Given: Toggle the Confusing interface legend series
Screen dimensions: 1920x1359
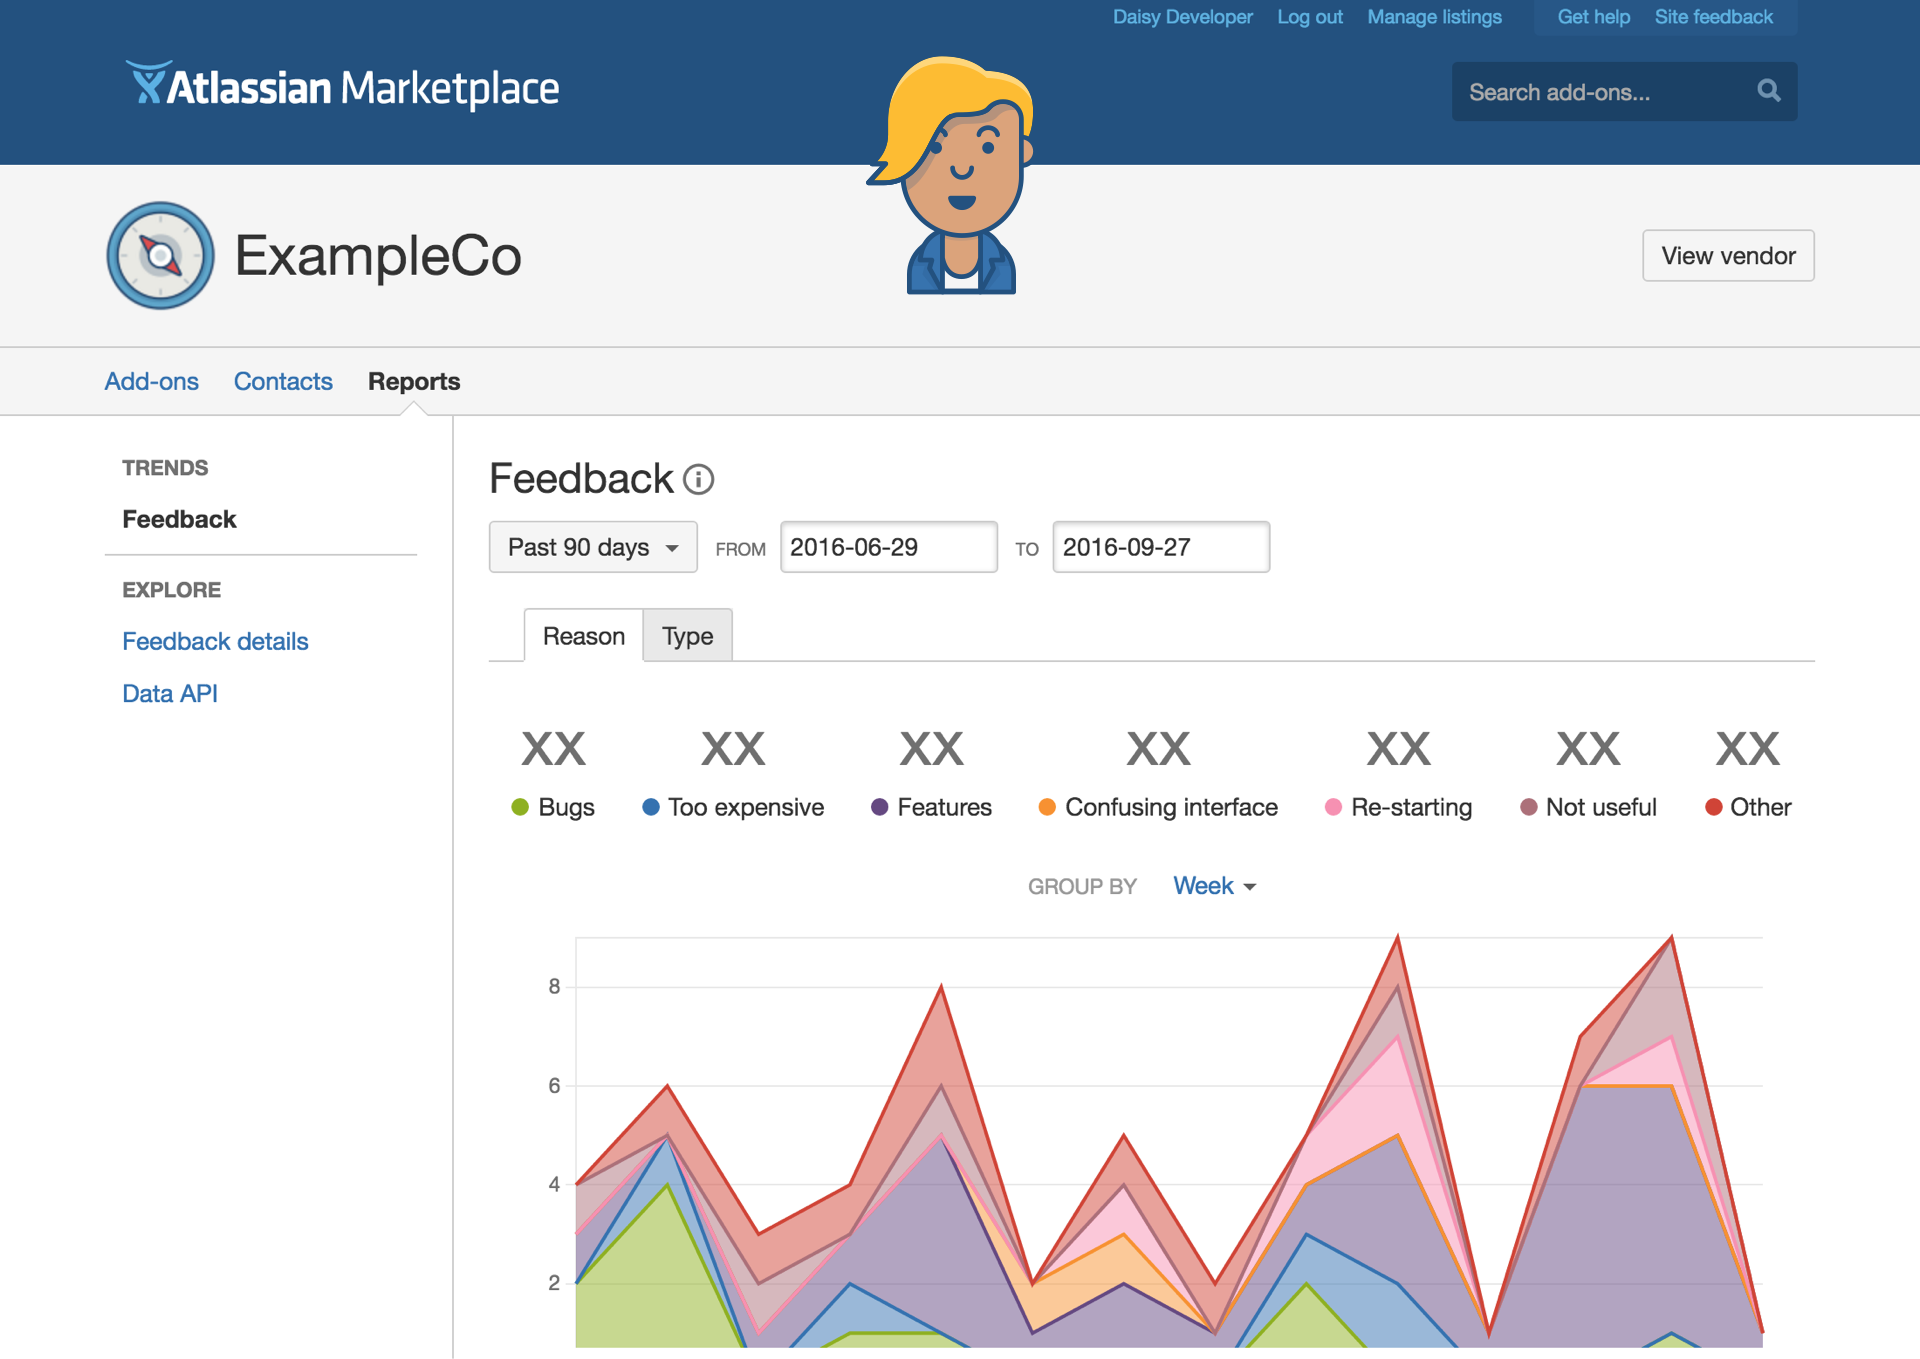Looking at the screenshot, I should (x=1158, y=807).
